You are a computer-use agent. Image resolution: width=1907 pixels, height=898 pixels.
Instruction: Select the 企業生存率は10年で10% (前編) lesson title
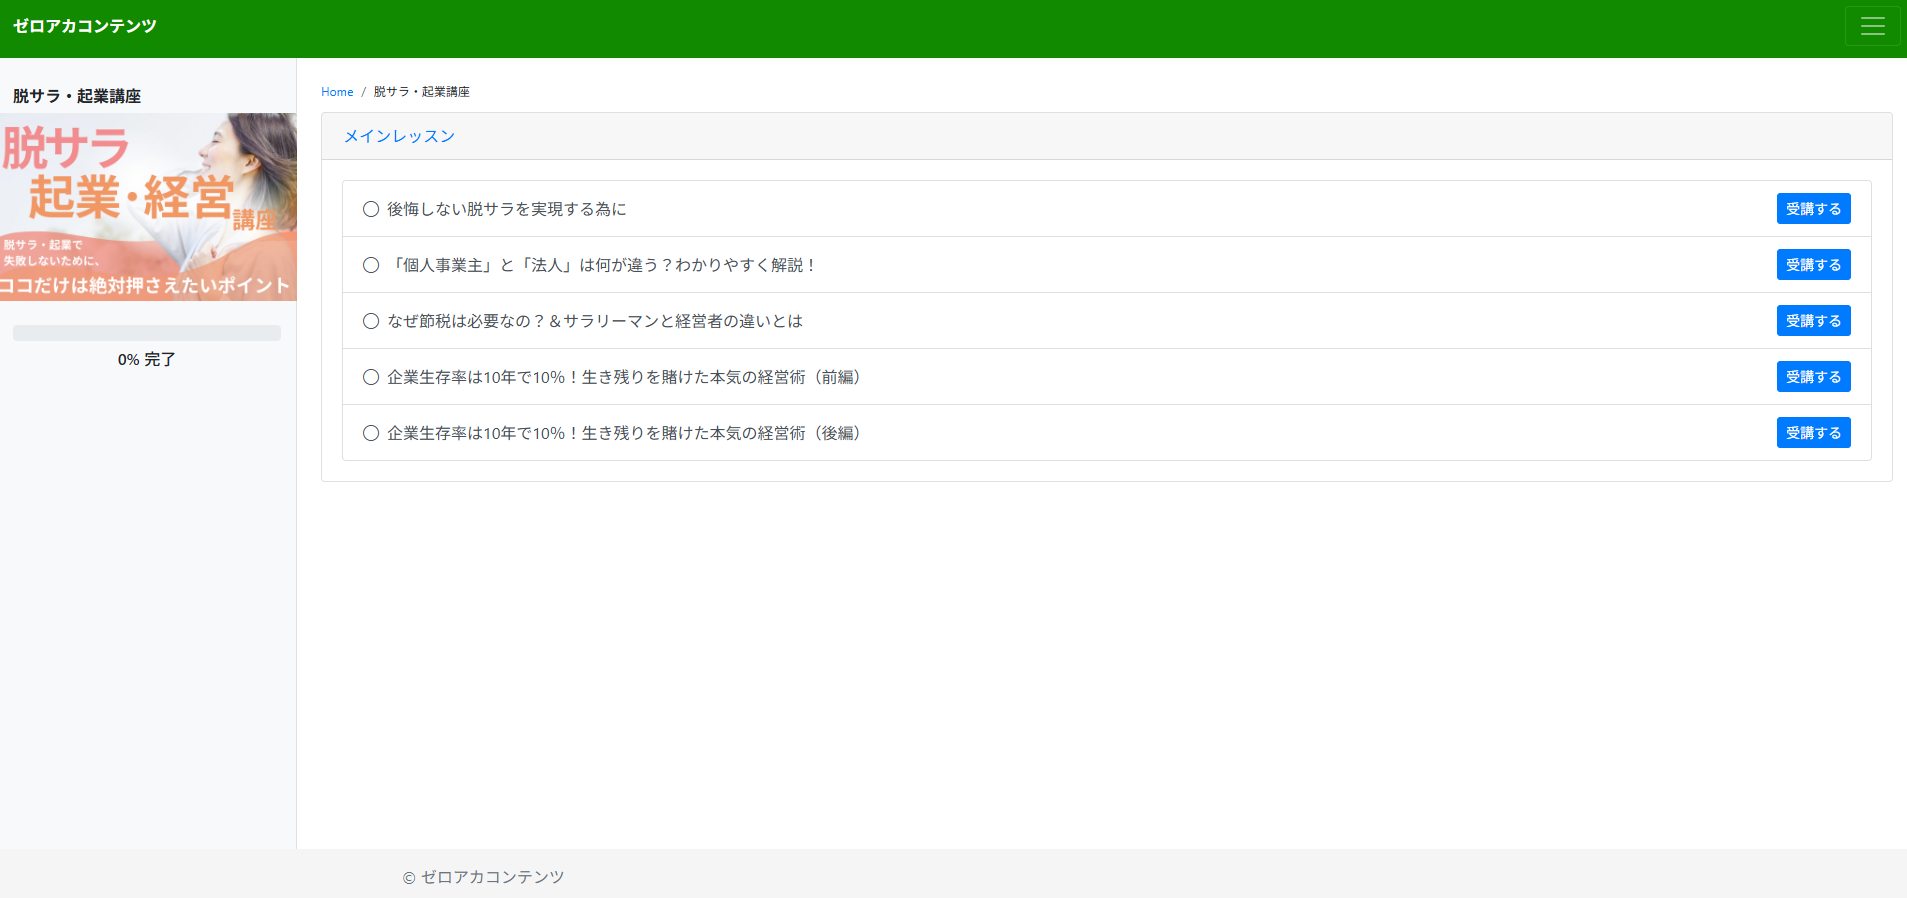623,377
